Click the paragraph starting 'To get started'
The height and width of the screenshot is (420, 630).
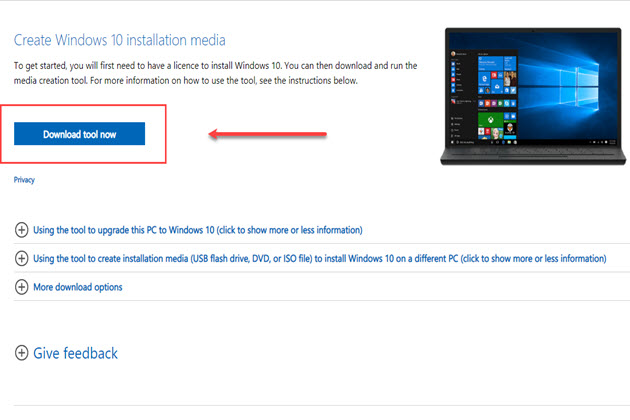(215, 73)
